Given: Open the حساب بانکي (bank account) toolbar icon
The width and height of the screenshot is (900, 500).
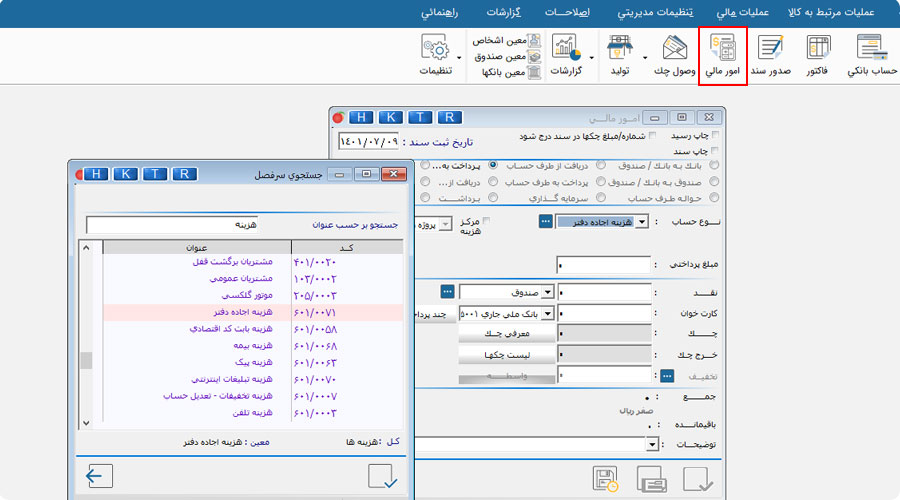Looking at the screenshot, I should (871, 55).
